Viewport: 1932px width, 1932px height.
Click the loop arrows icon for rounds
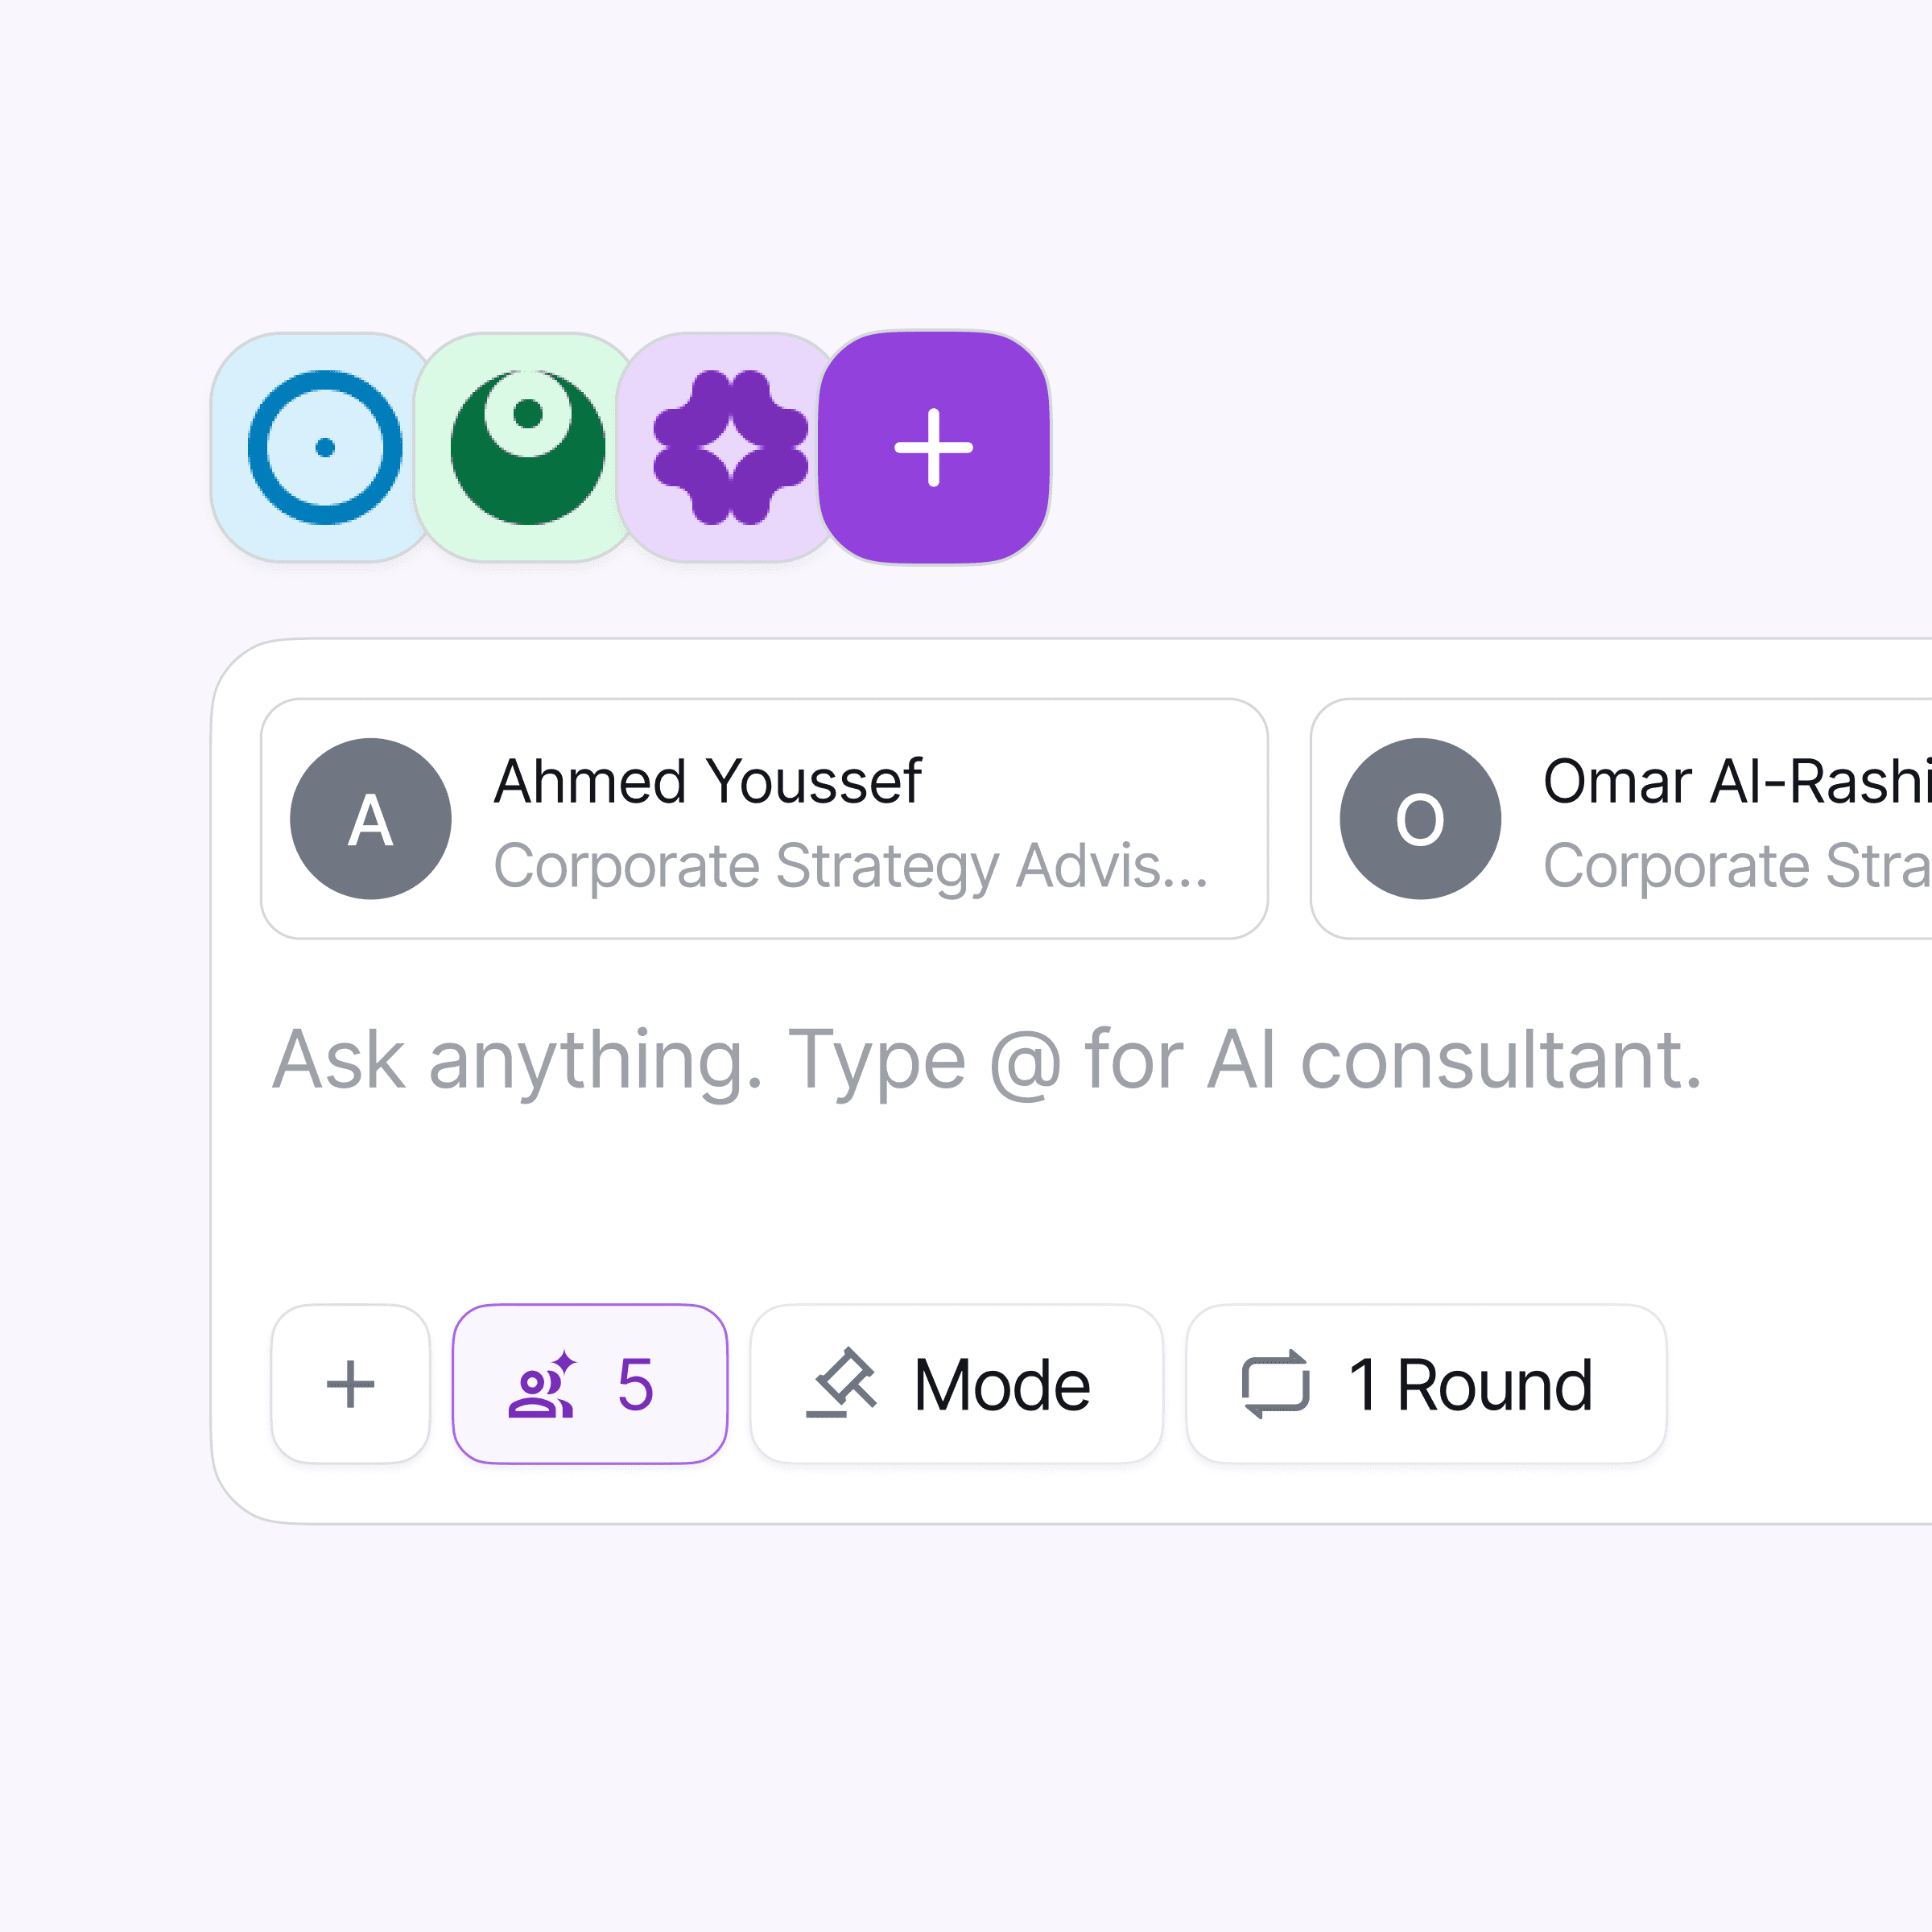pyautogui.click(x=1275, y=1384)
